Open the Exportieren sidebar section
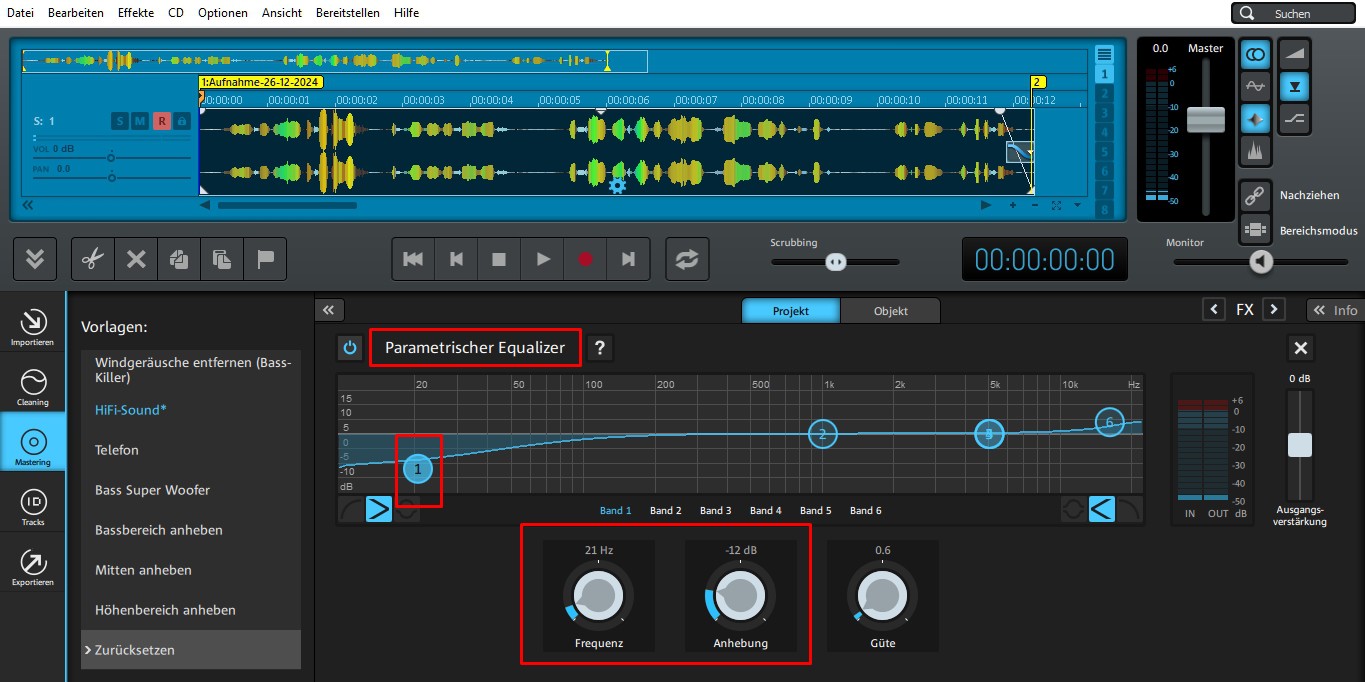Viewport: 1365px width, 682px height. click(x=33, y=567)
